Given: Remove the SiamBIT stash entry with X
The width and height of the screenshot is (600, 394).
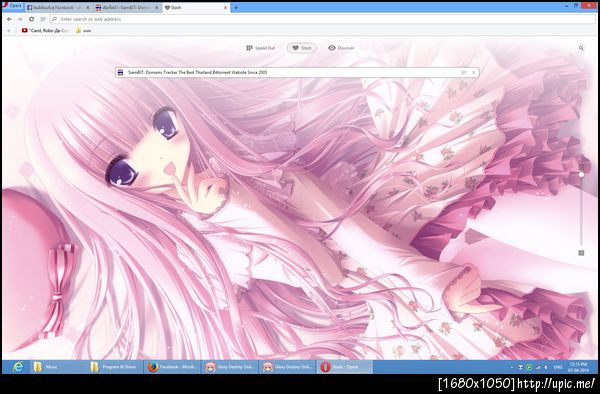Looking at the screenshot, I should (474, 72).
